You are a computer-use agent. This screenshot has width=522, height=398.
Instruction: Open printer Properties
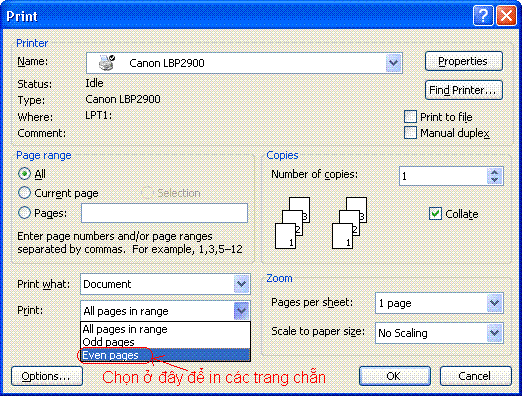[x=464, y=61]
